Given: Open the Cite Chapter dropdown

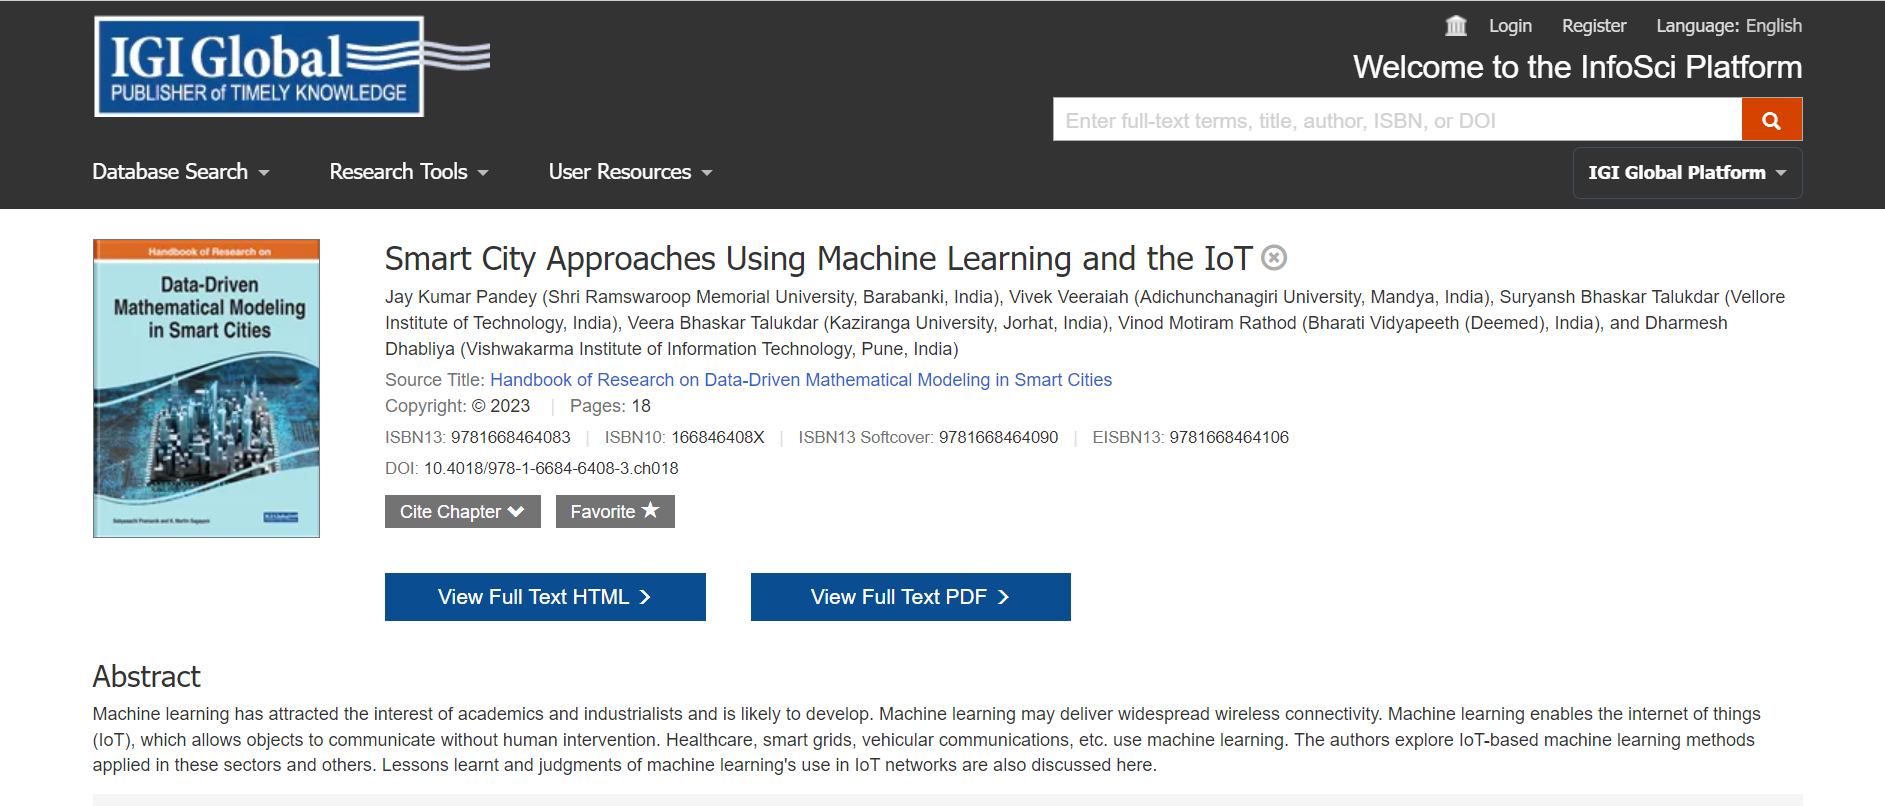Looking at the screenshot, I should coord(462,512).
